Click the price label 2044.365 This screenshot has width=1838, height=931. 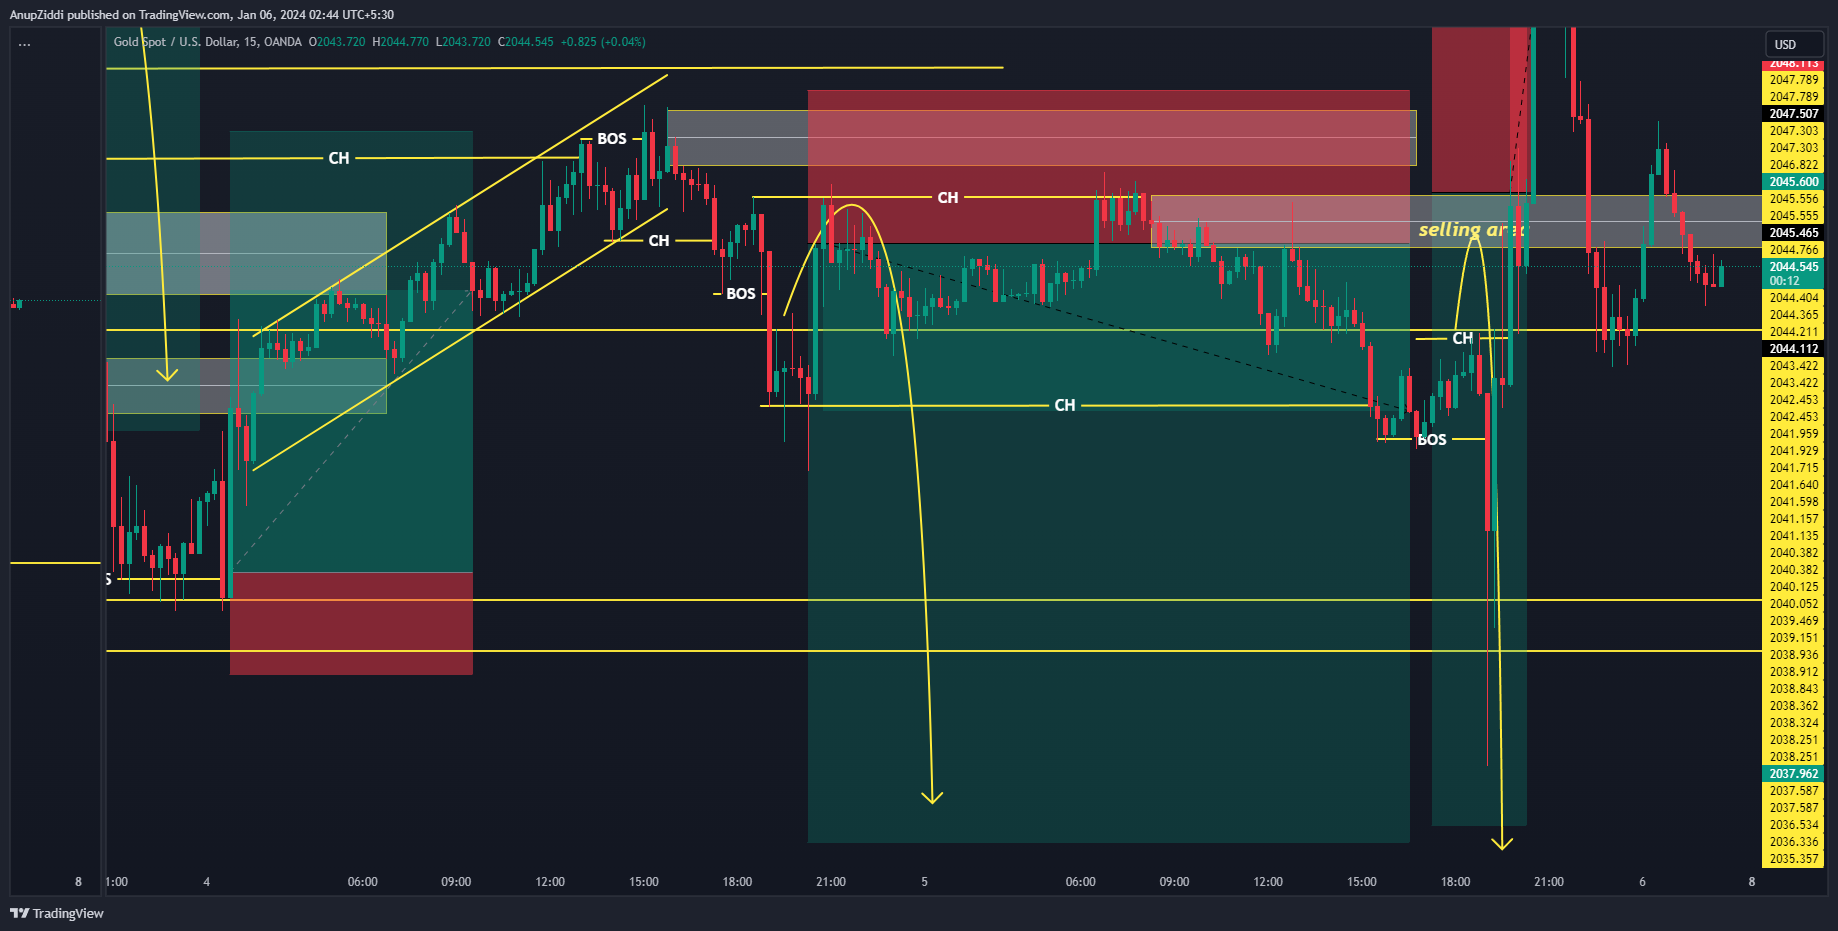1794,315
